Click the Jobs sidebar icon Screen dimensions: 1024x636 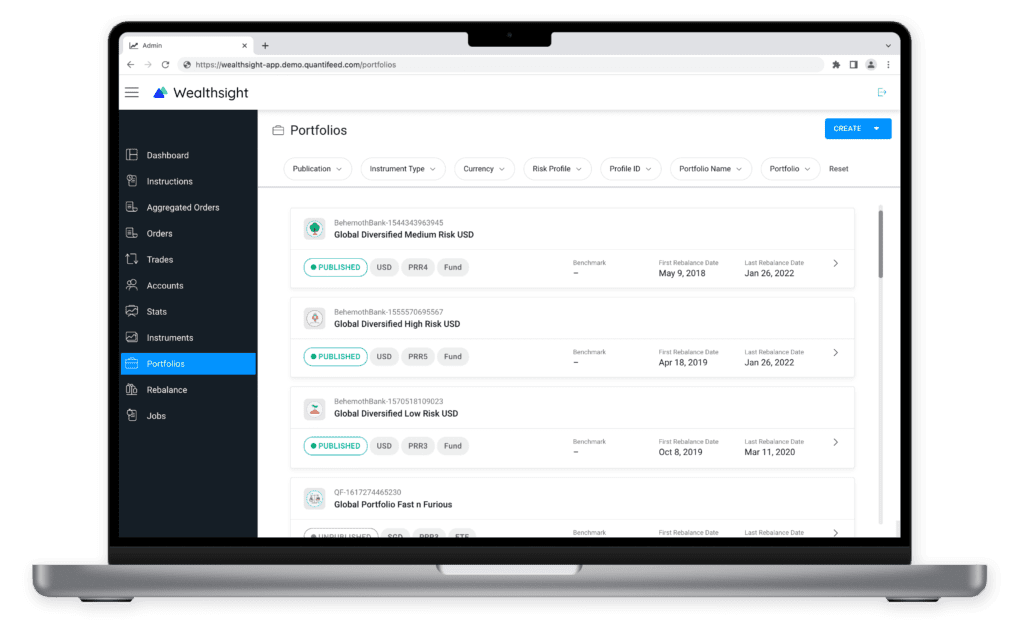(132, 415)
